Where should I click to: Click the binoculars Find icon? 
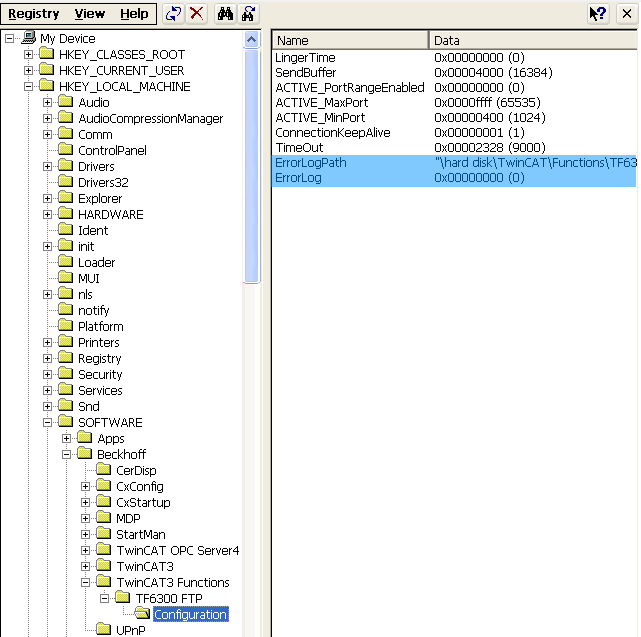226,14
